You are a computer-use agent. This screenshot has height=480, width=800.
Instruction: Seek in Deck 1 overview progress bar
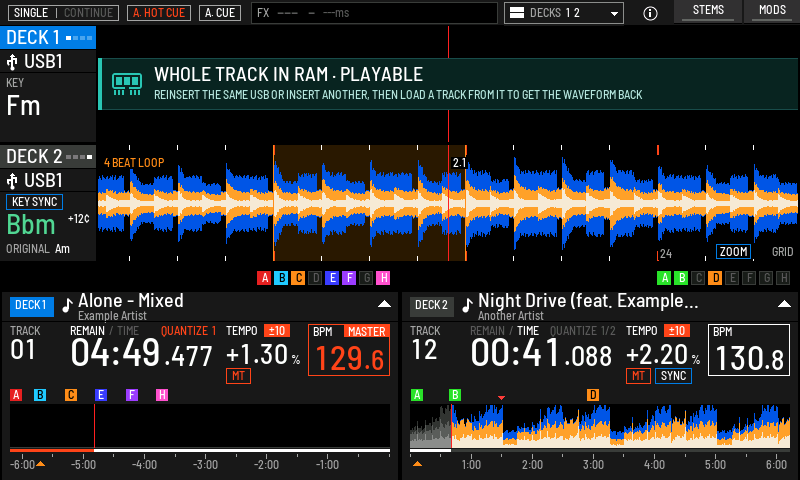click(x=200, y=450)
